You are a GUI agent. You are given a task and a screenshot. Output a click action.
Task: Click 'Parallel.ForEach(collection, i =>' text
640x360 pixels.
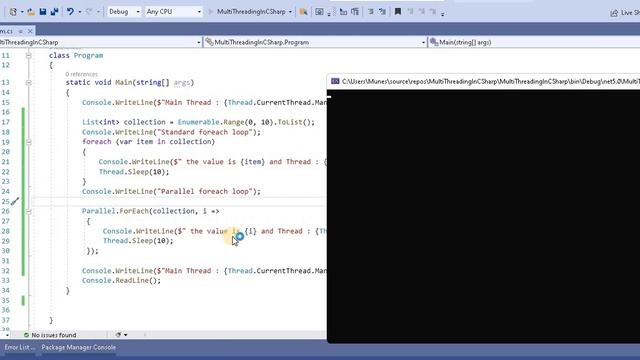151,211
